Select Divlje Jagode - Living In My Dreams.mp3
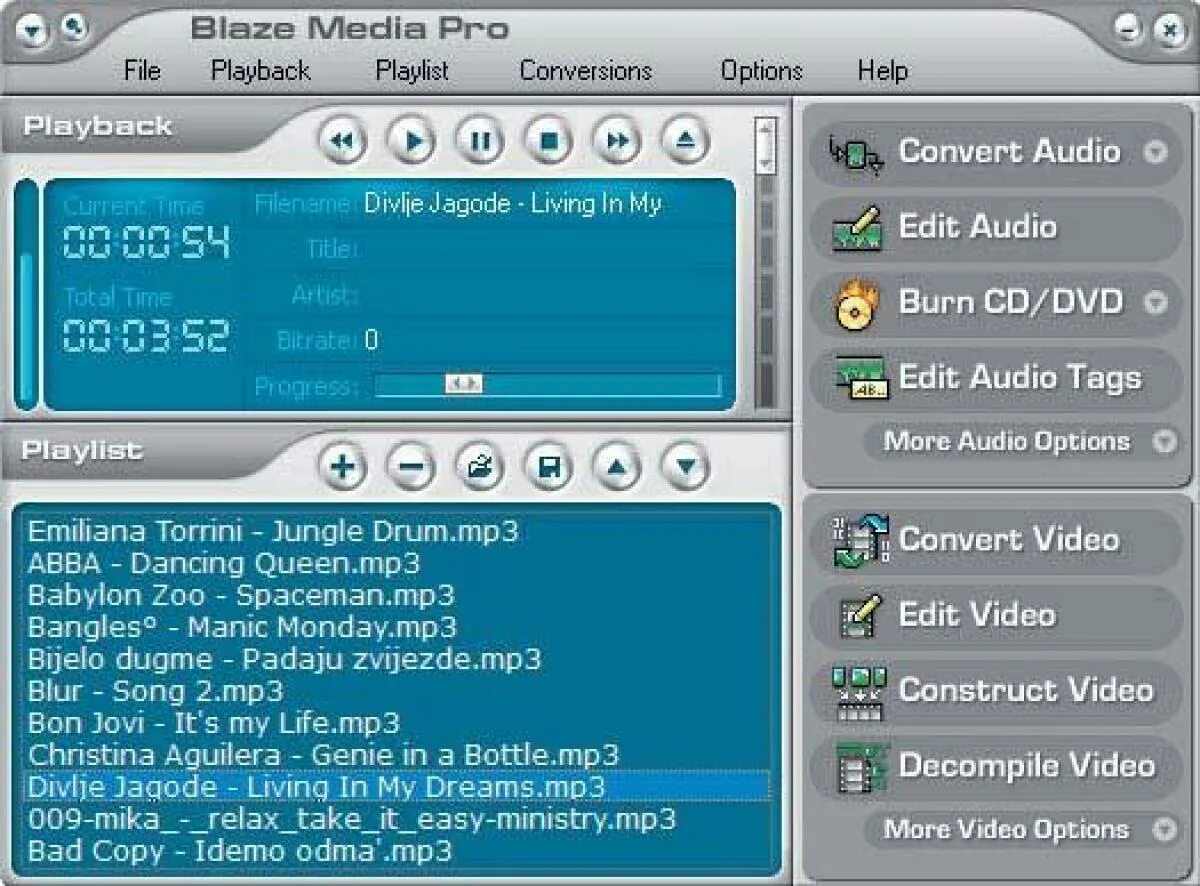This screenshot has width=1200, height=886. [397, 786]
